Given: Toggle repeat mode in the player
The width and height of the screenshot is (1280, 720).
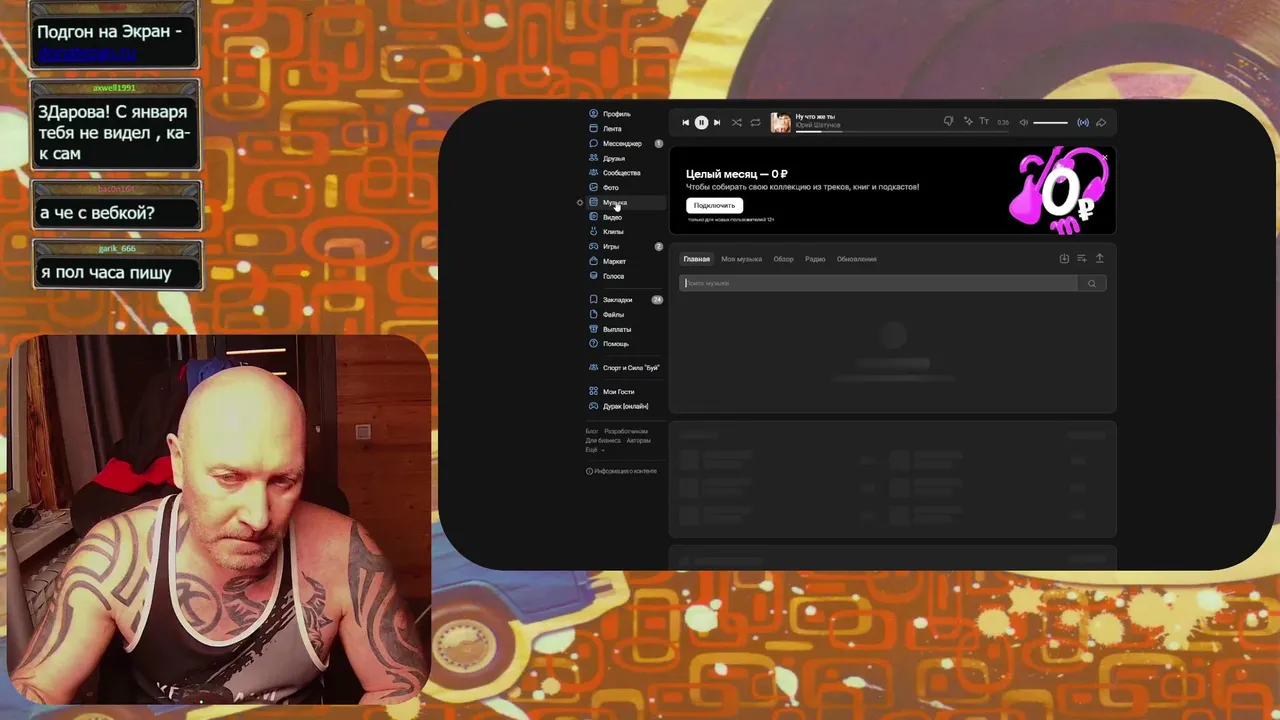Looking at the screenshot, I should (x=755, y=123).
